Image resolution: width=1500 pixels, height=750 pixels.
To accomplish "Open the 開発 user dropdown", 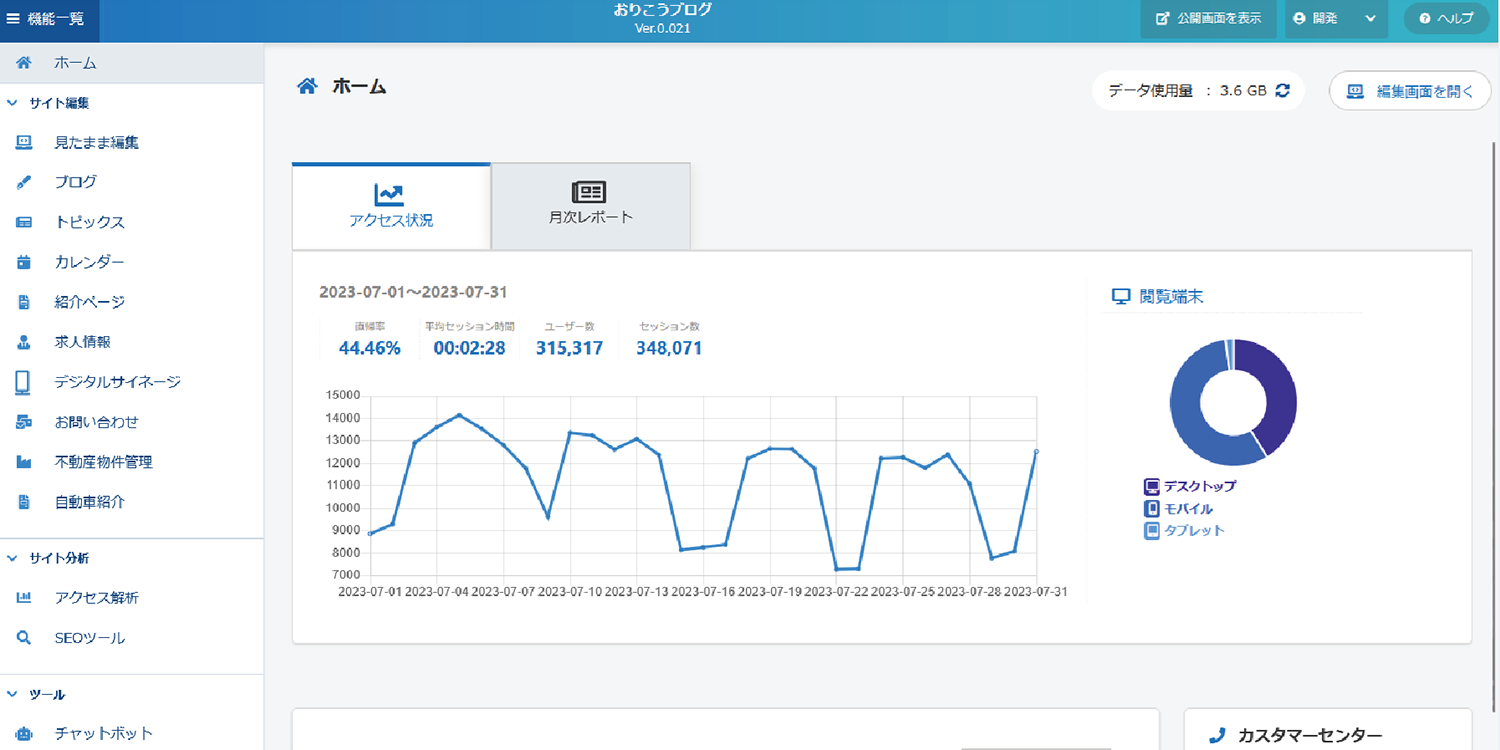I will point(1336,19).
